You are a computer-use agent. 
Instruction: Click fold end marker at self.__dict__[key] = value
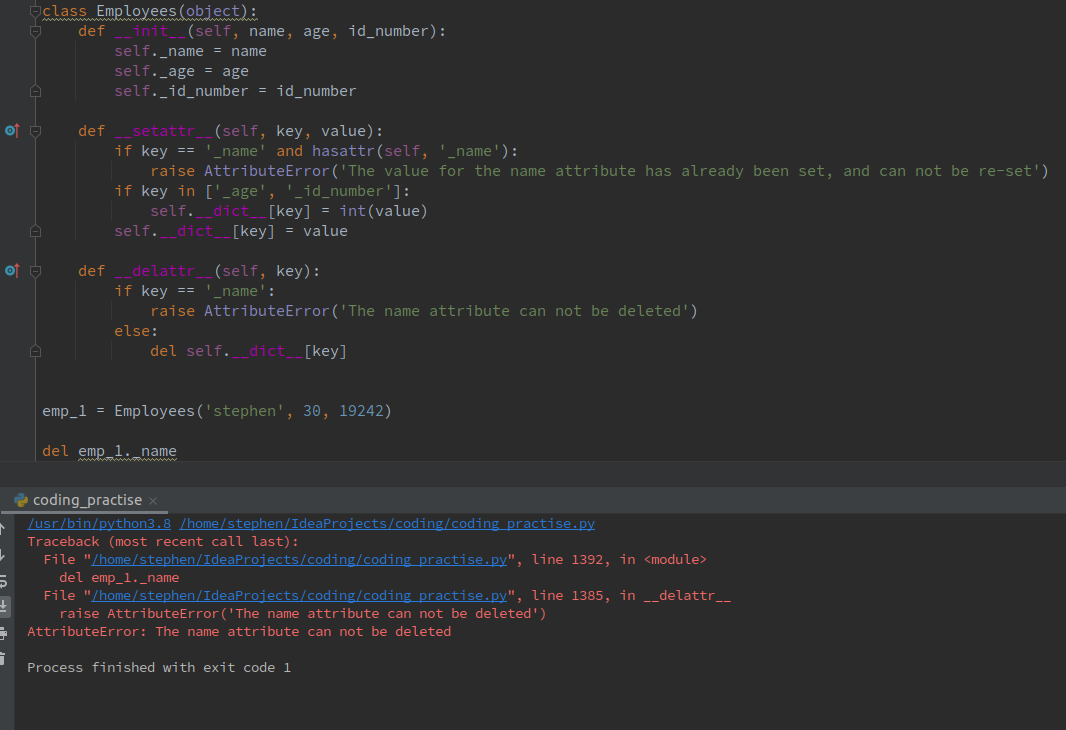35,231
